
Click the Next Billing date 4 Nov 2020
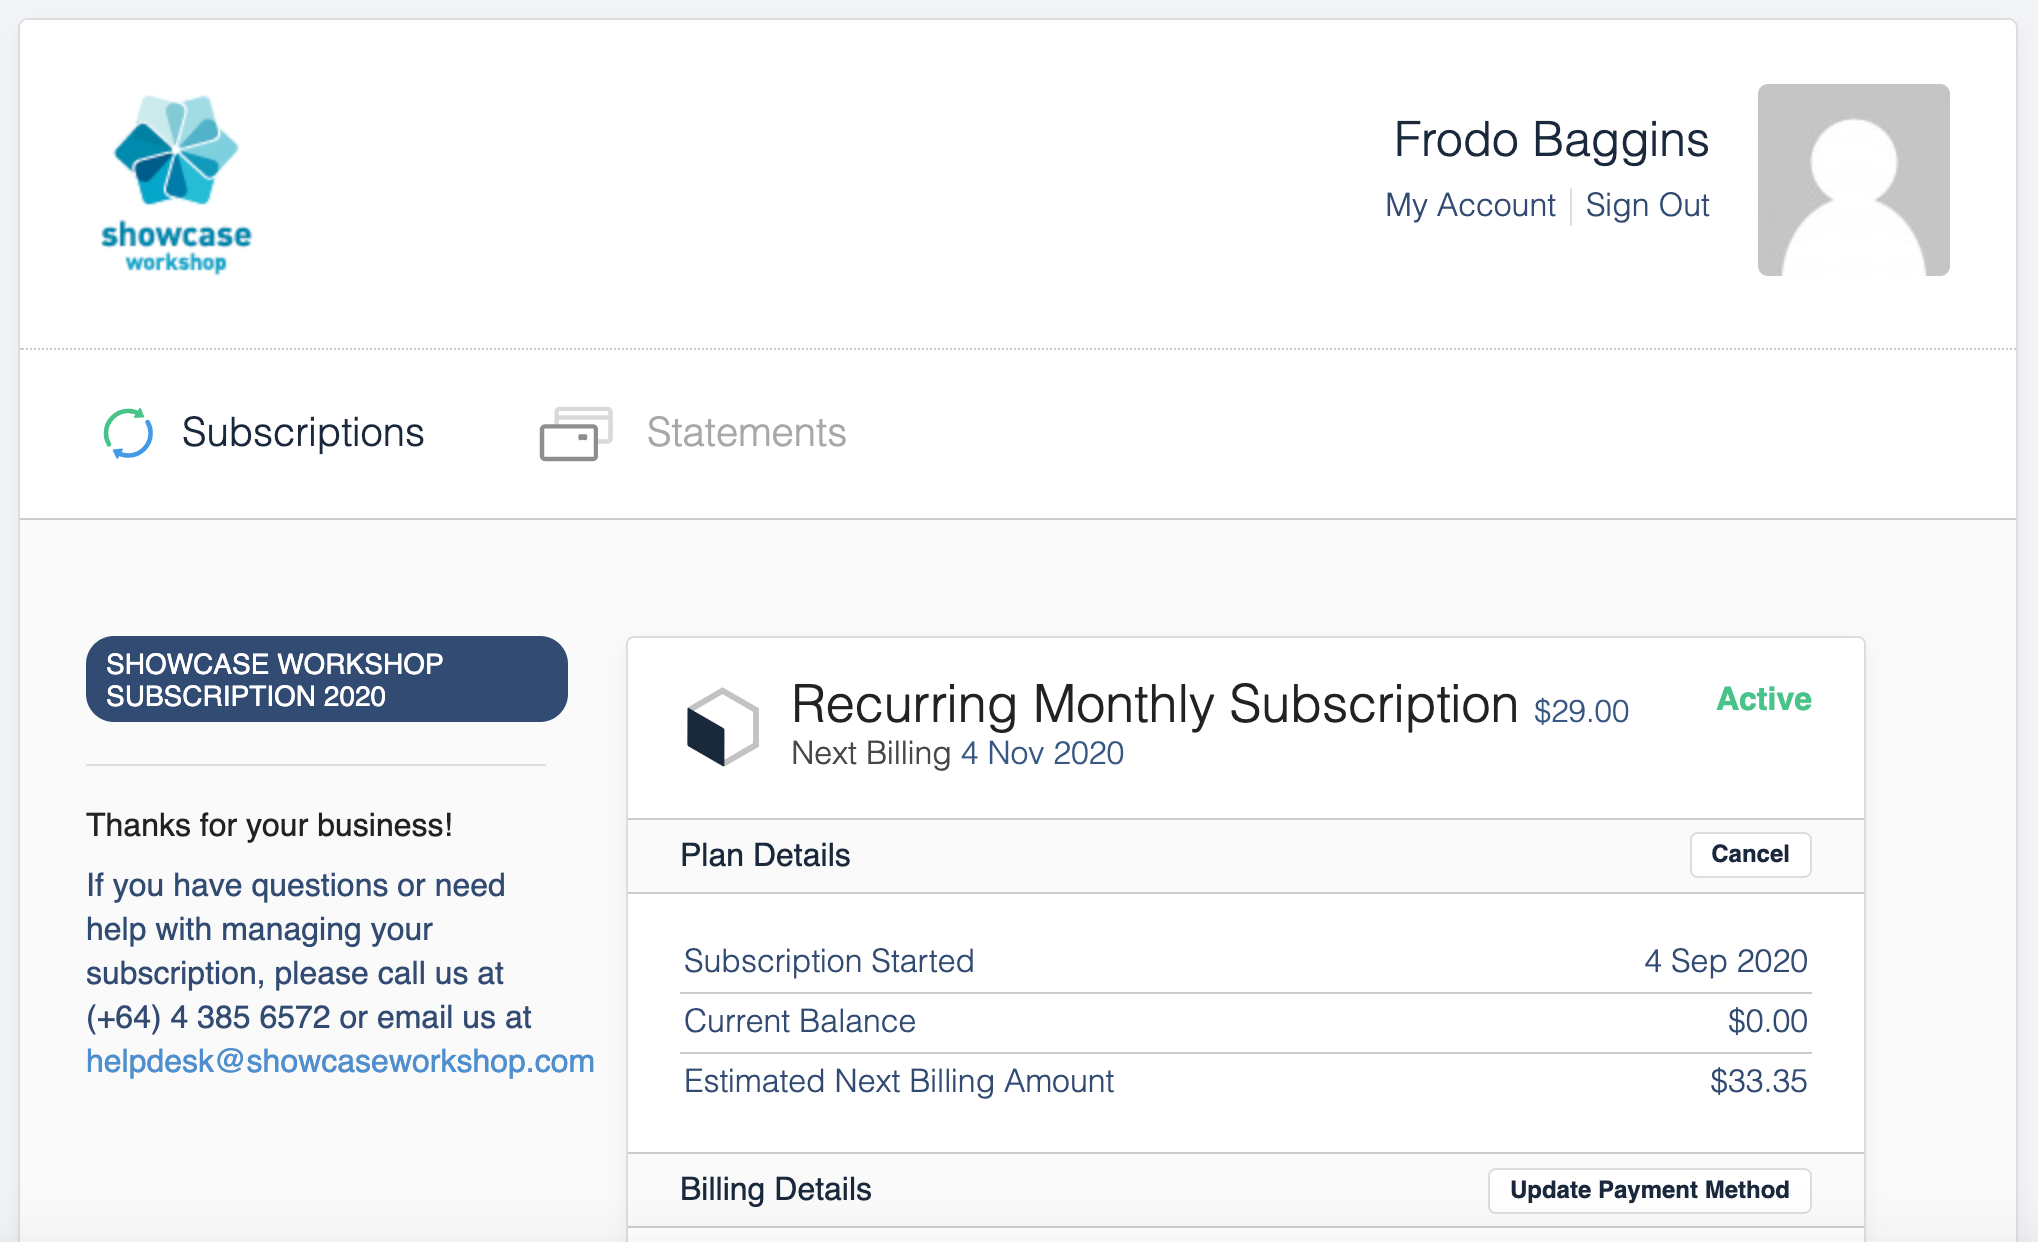(1042, 753)
